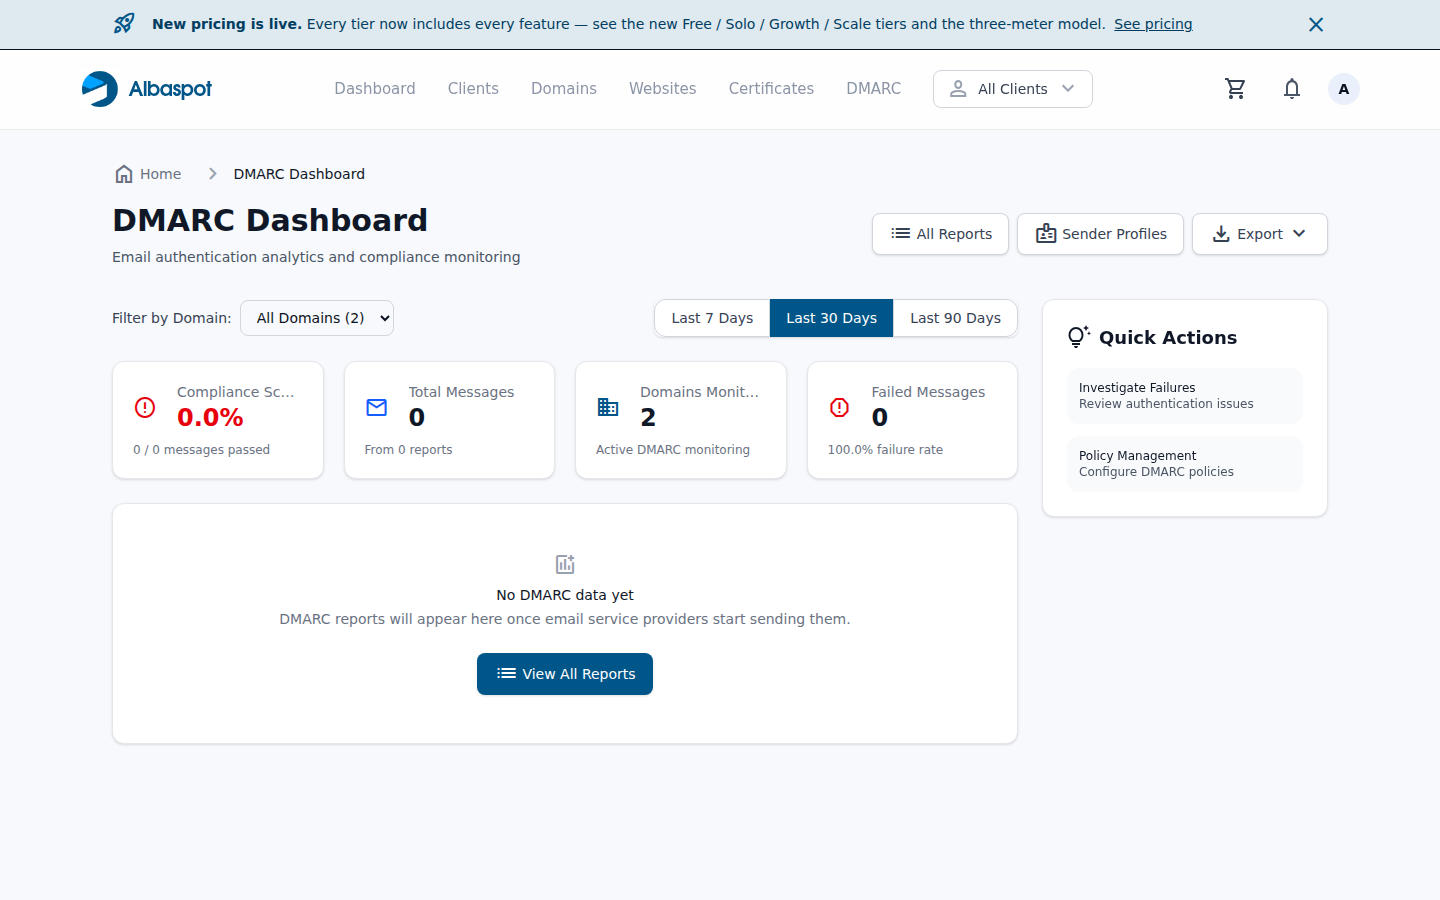Open the Websites nav item
The image size is (1440, 900).
point(663,89)
